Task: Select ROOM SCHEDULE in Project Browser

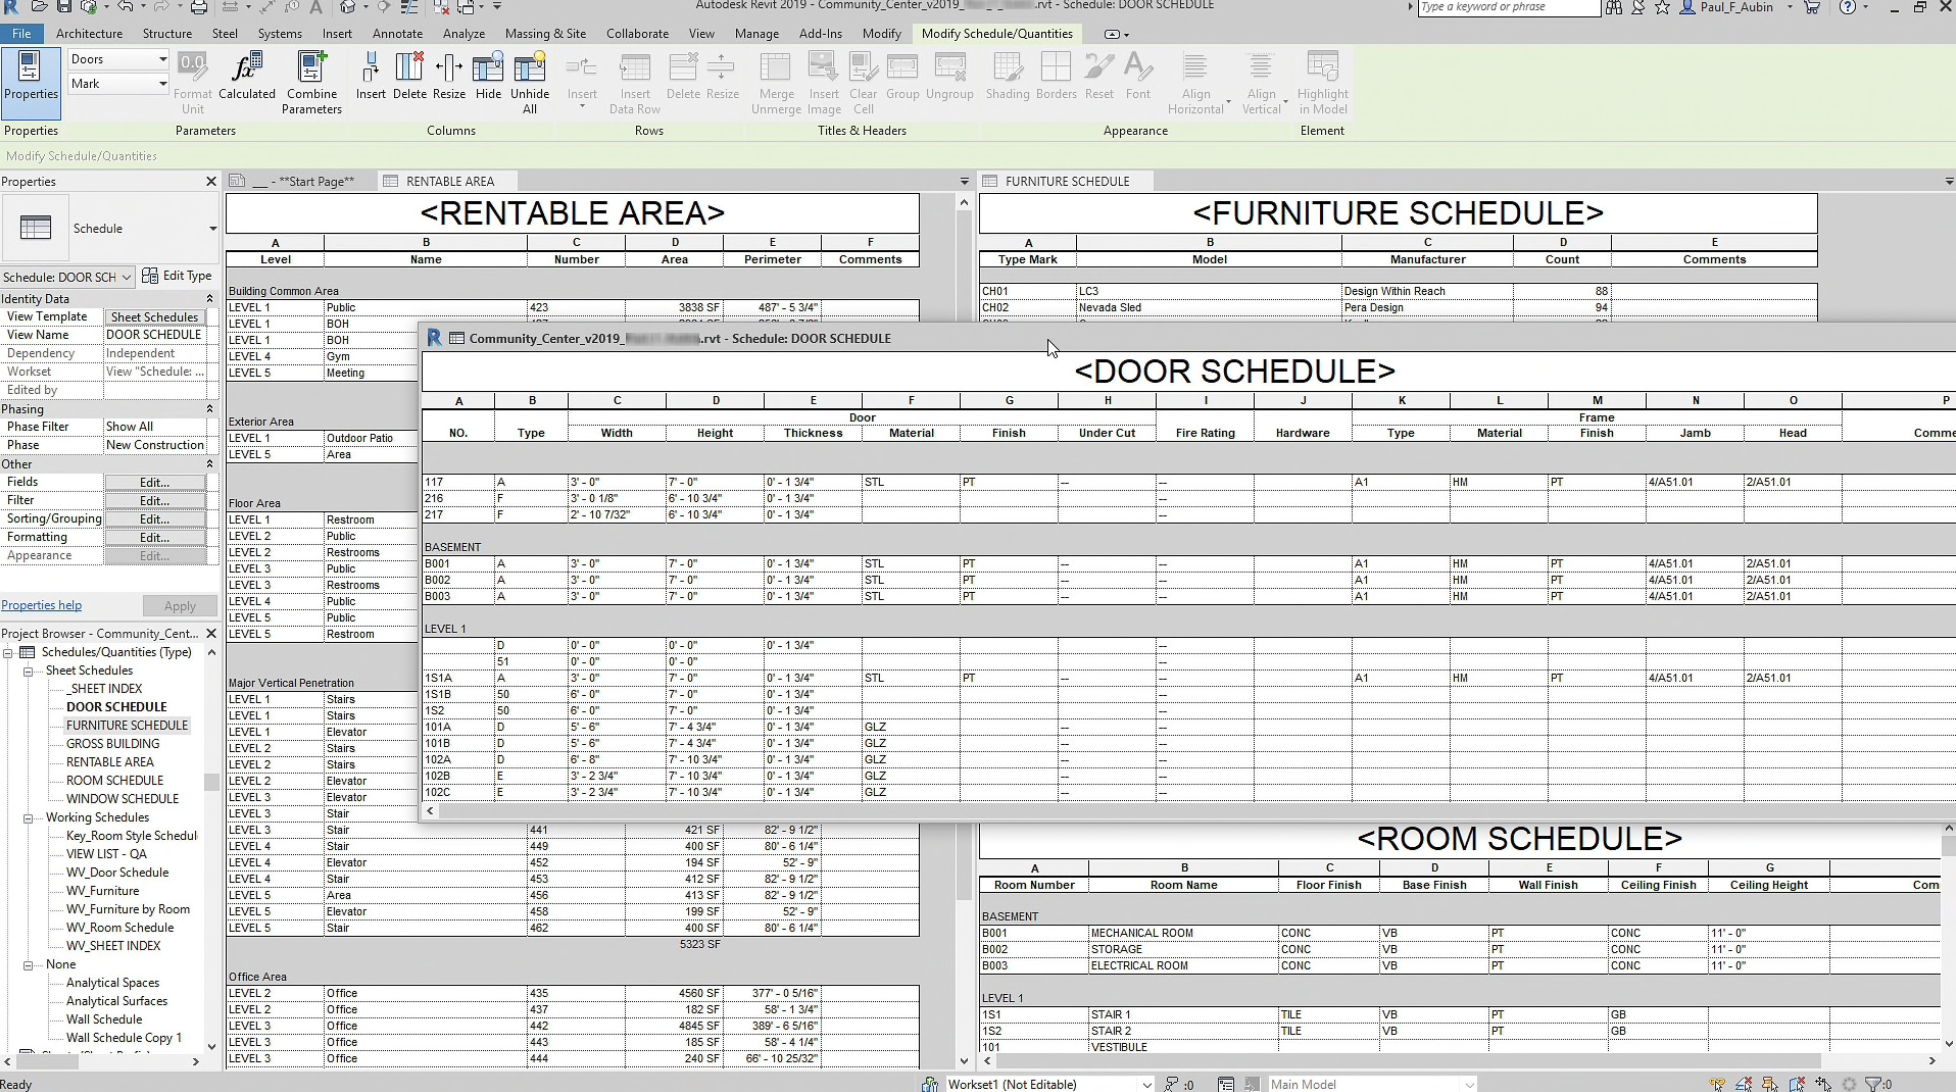Action: [x=114, y=781]
